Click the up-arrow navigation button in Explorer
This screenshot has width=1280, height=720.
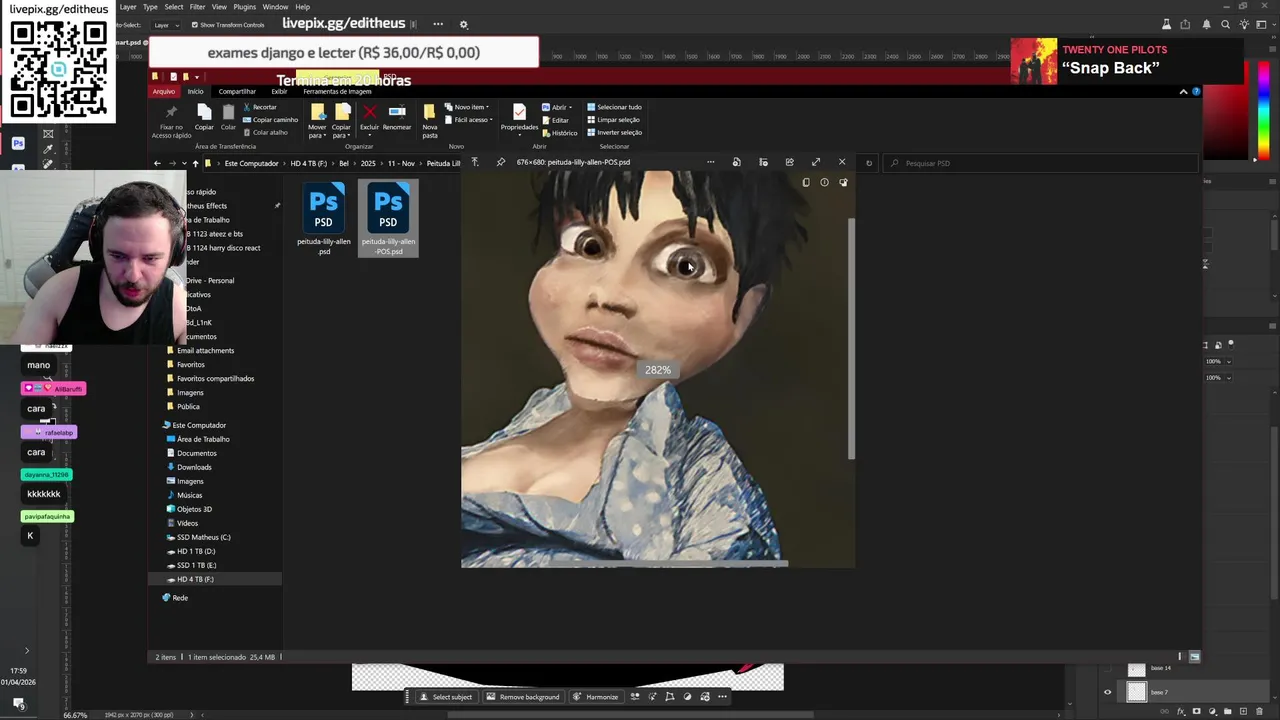click(195, 163)
